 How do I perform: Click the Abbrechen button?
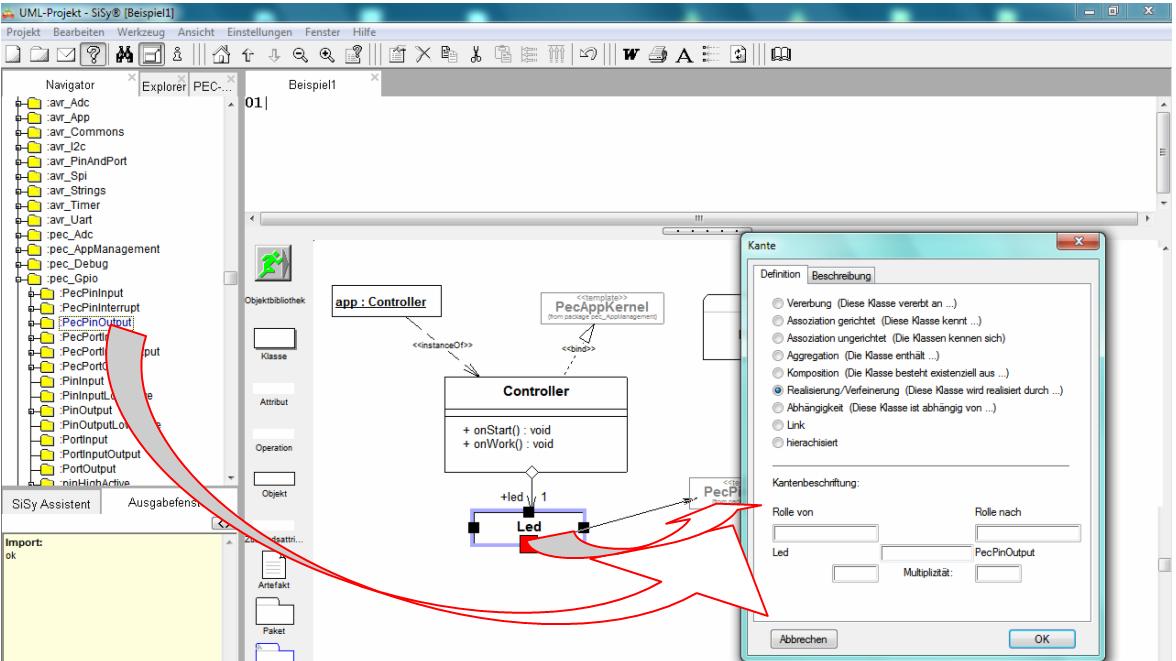[803, 639]
